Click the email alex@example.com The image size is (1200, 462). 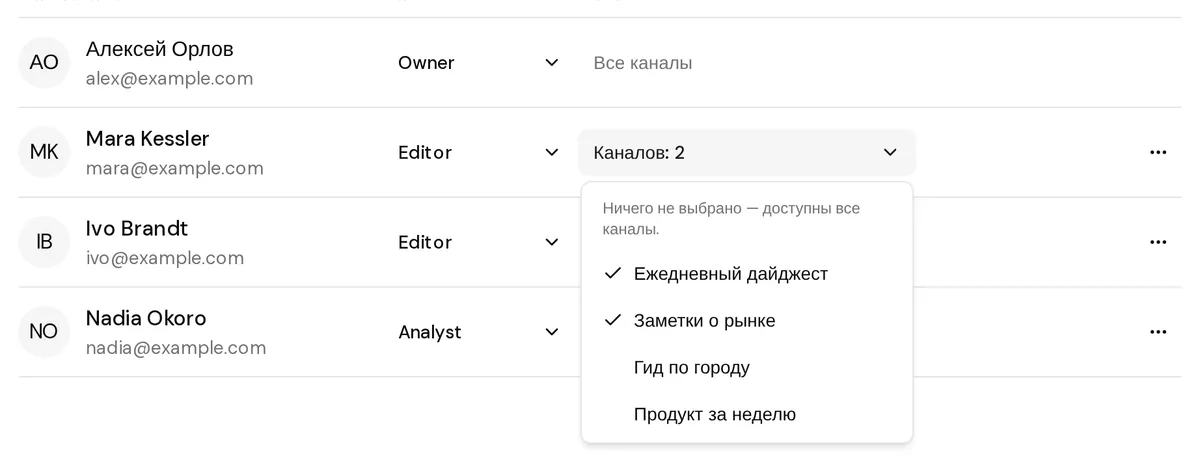pyautogui.click(x=170, y=78)
